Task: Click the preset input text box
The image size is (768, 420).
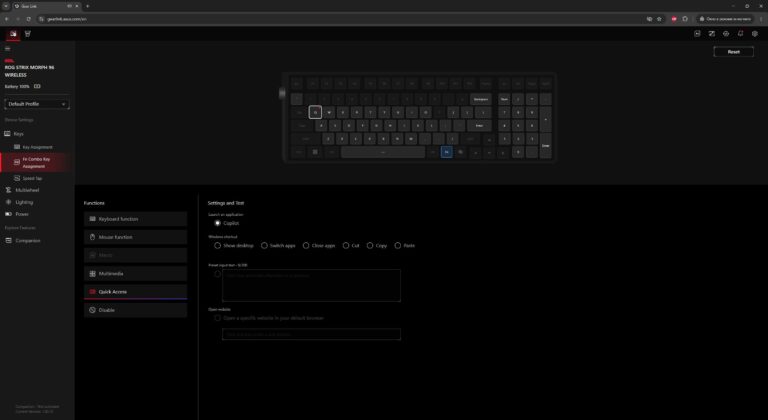Action: pyautogui.click(x=312, y=285)
